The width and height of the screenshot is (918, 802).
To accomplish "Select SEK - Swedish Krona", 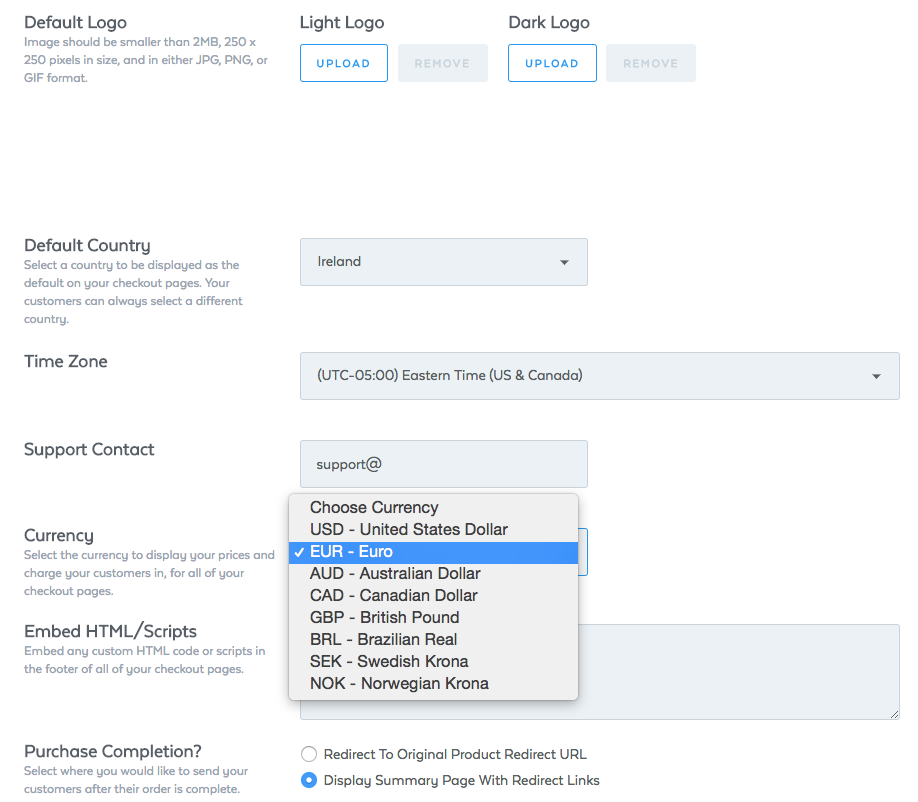I will [x=433, y=662].
